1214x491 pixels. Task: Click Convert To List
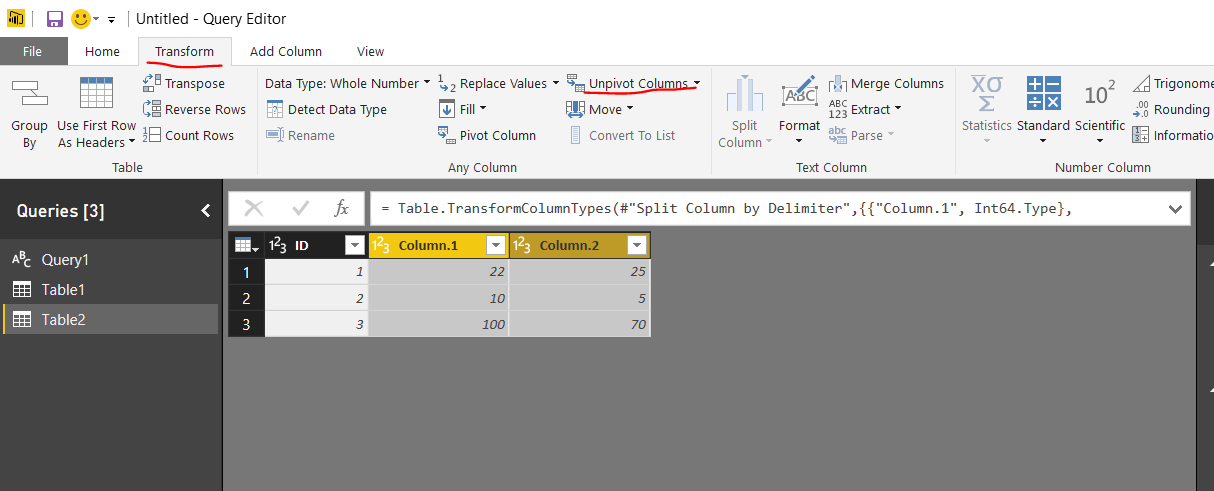tap(622, 135)
